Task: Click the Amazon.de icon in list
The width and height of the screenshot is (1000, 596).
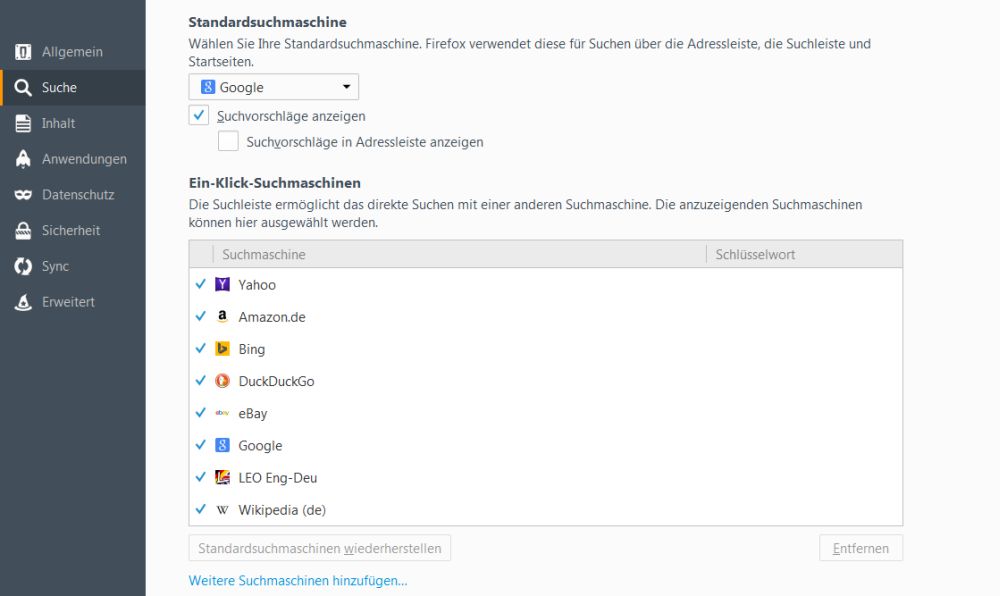Action: pos(222,317)
